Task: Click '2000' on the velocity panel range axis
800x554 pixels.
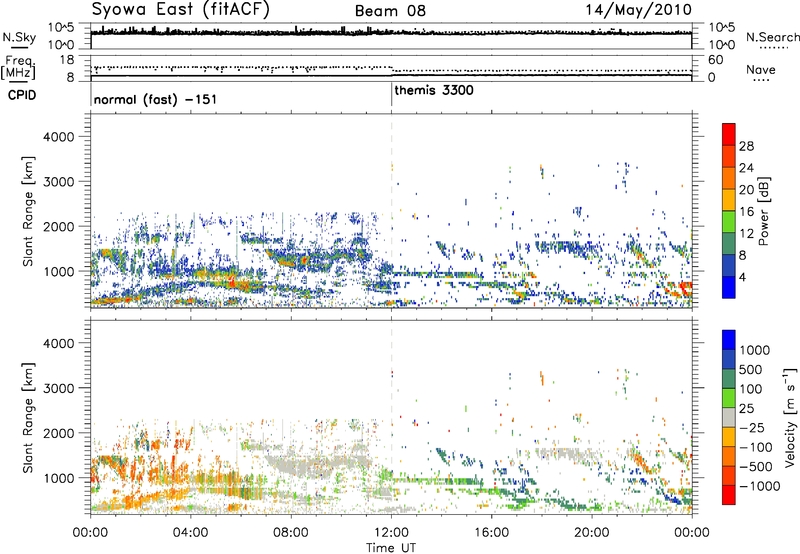Action: 59,433
